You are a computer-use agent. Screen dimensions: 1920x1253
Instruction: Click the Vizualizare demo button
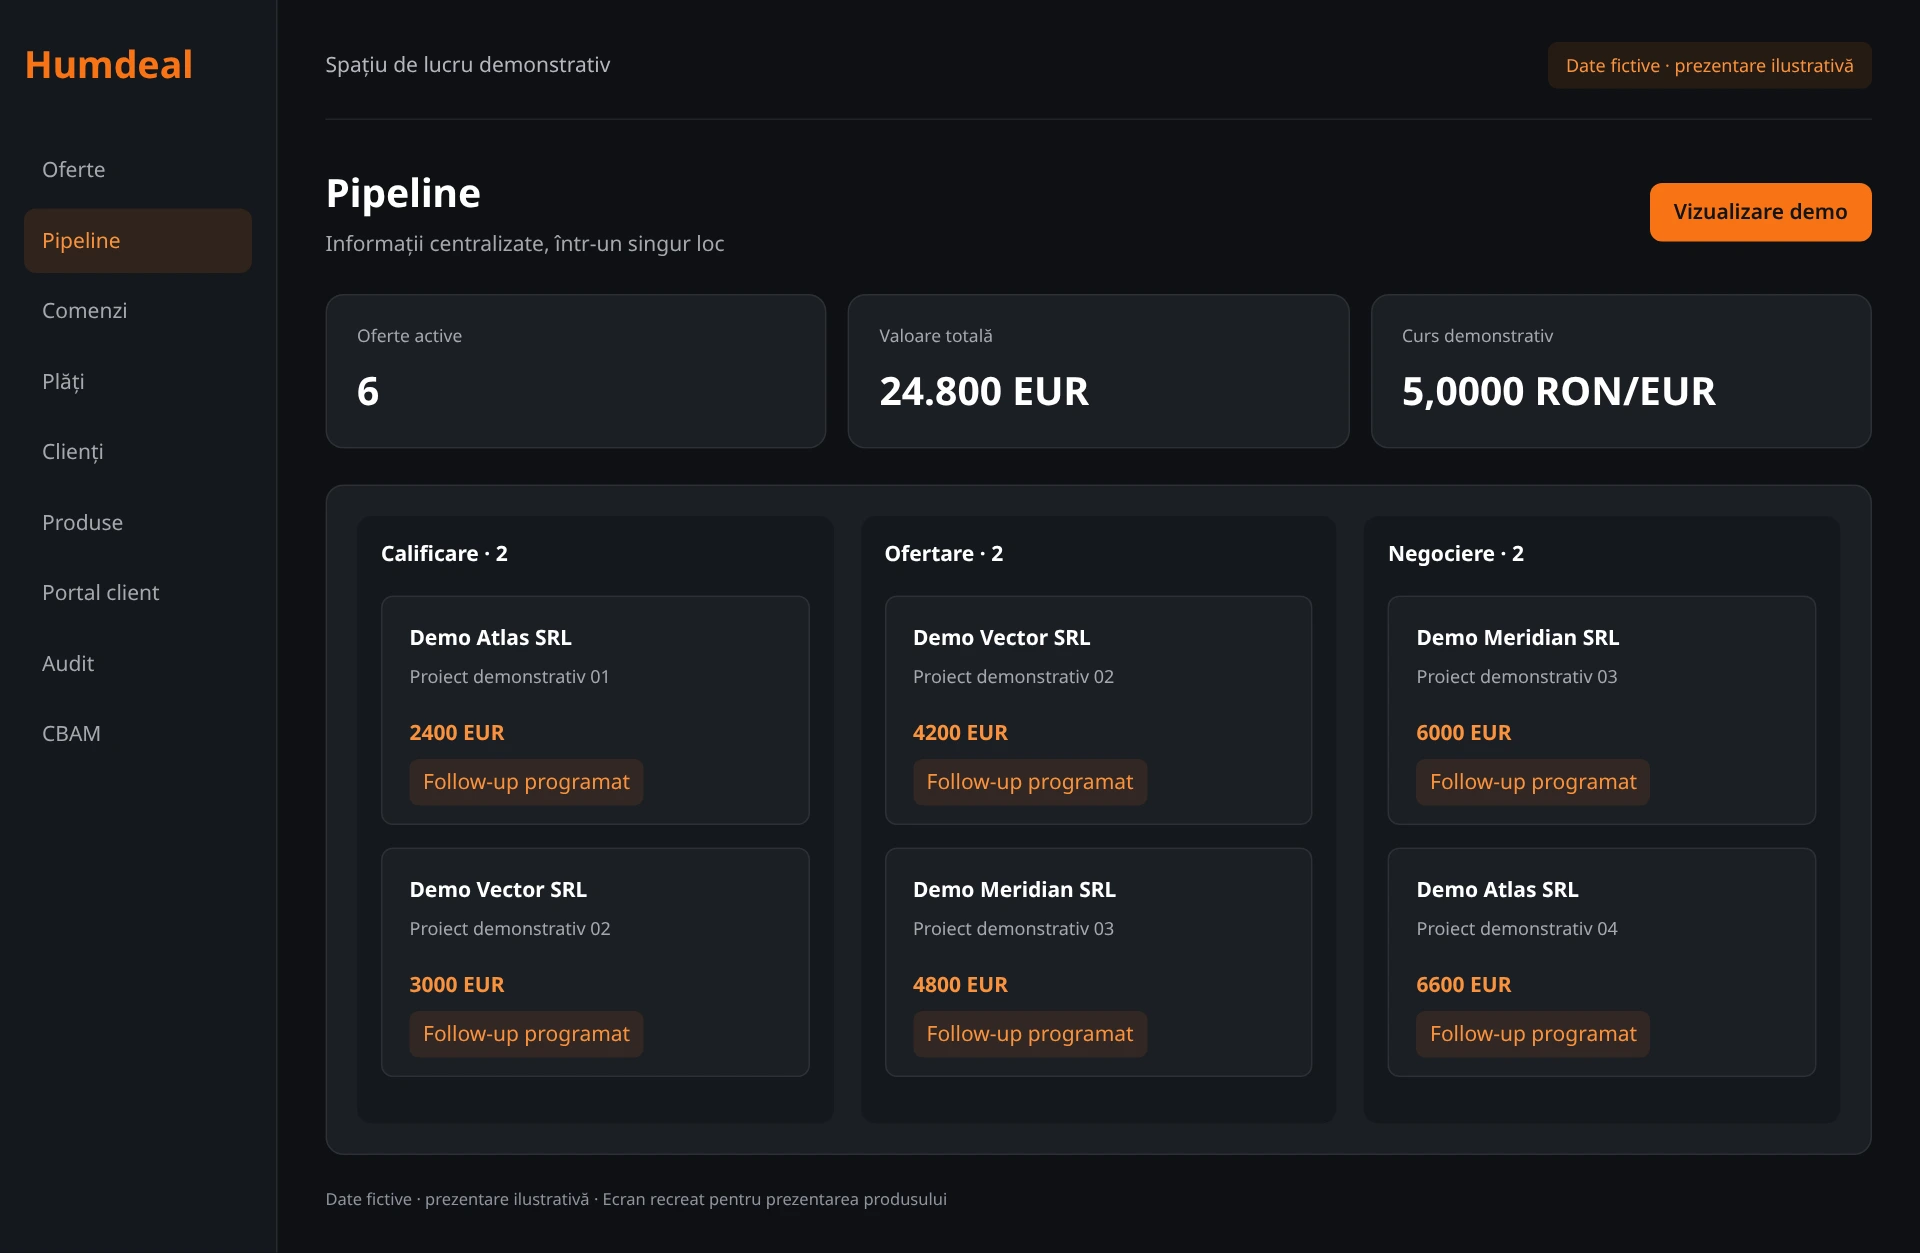[x=1760, y=212]
